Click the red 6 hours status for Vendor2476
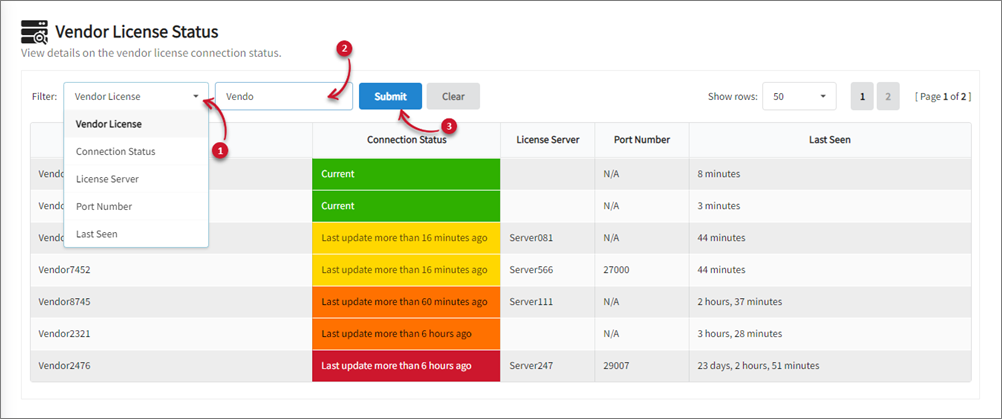 (x=406, y=365)
